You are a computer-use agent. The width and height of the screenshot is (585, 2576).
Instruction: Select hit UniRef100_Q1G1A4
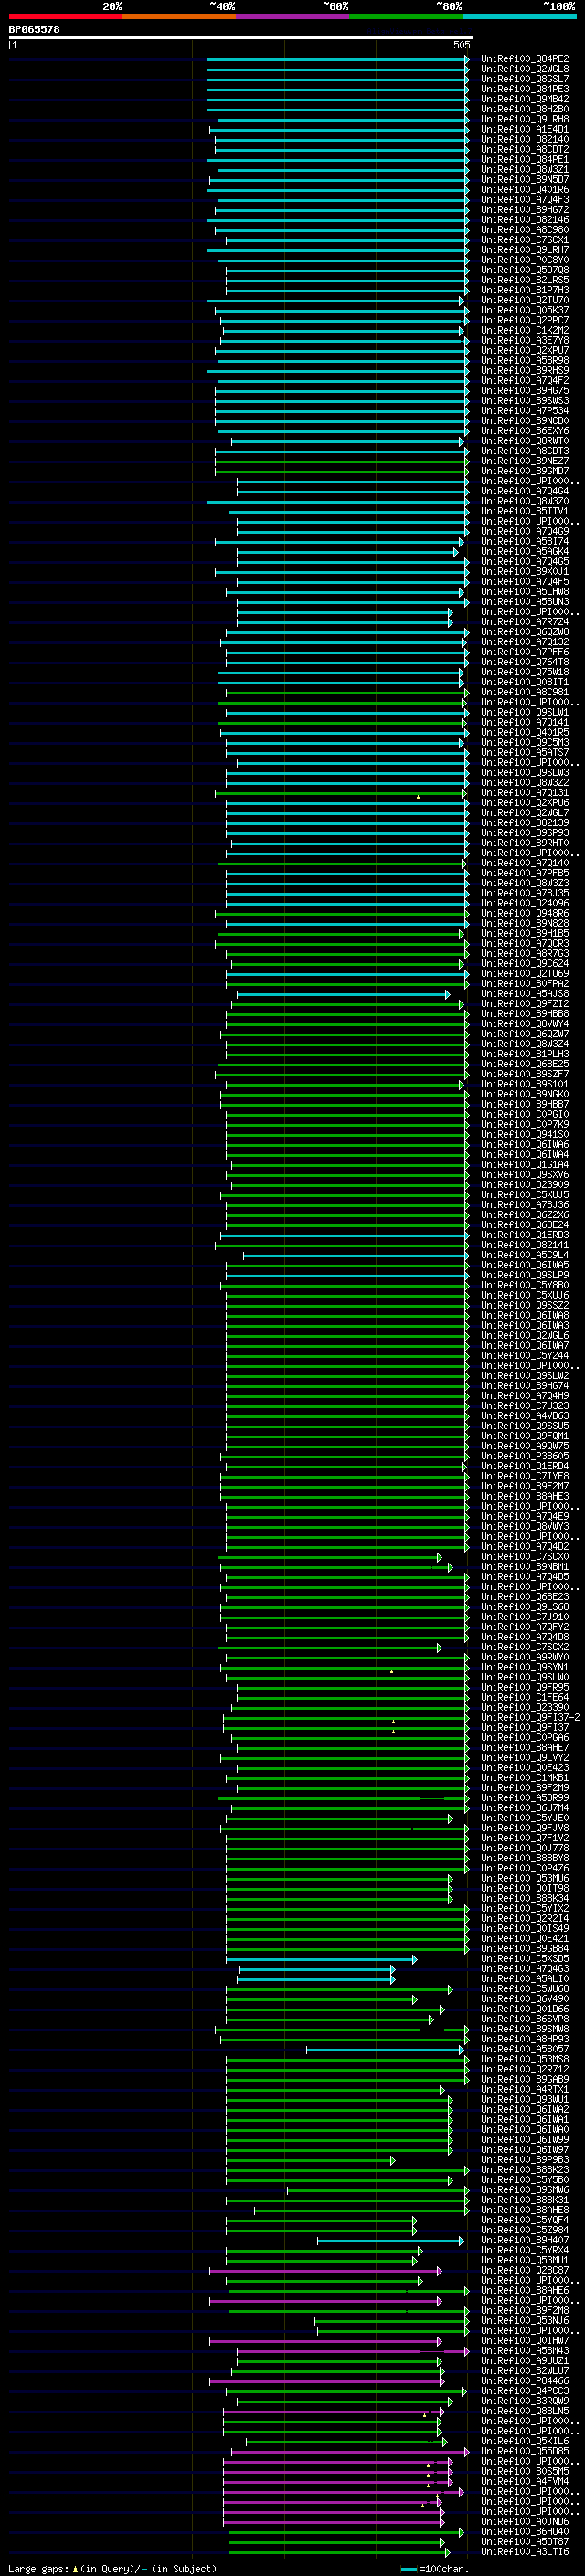click(x=524, y=1164)
